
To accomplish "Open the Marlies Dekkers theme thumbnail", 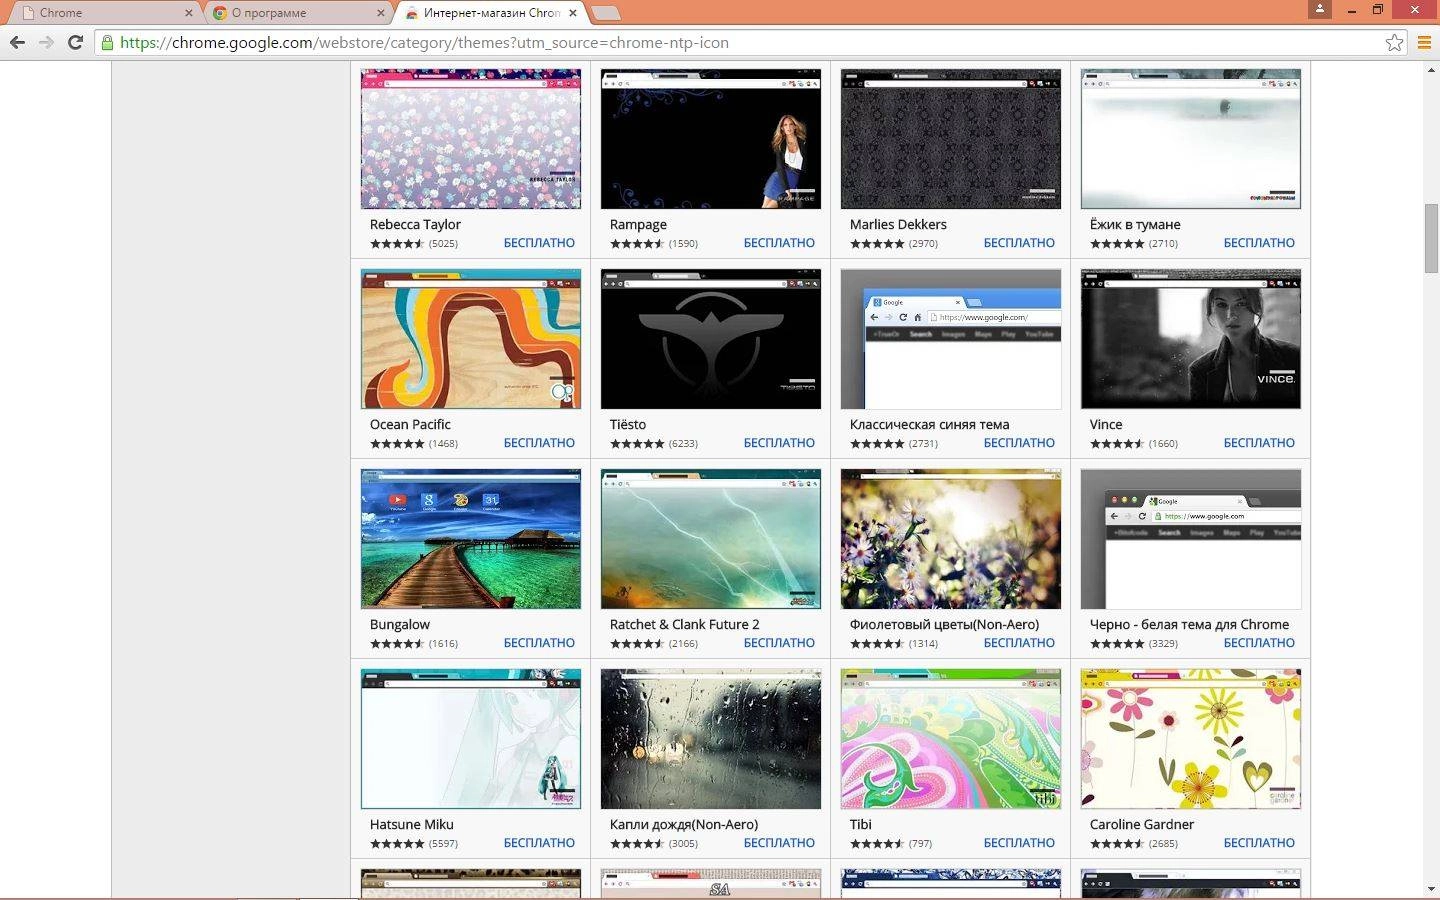I will 951,139.
